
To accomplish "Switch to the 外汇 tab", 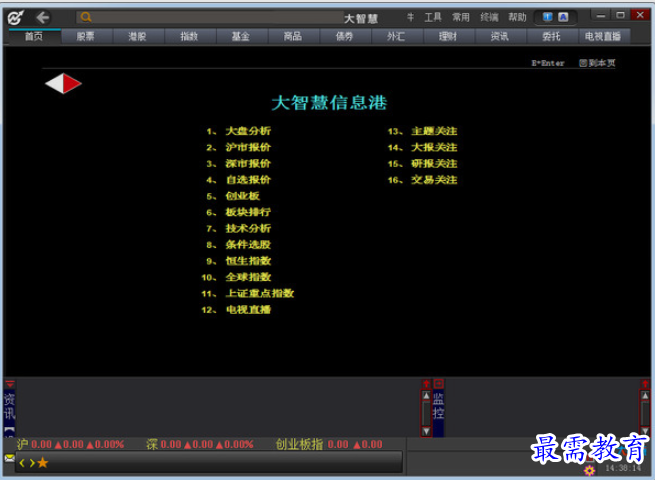I will coord(396,37).
